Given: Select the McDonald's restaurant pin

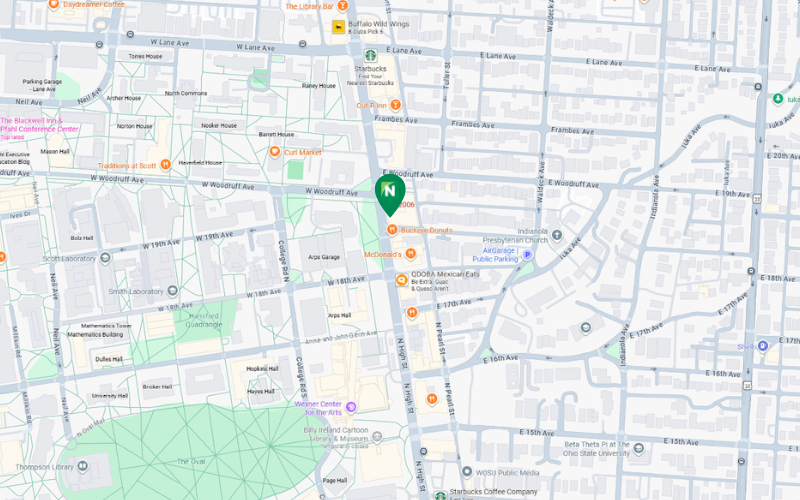Looking at the screenshot, I should coord(411,254).
